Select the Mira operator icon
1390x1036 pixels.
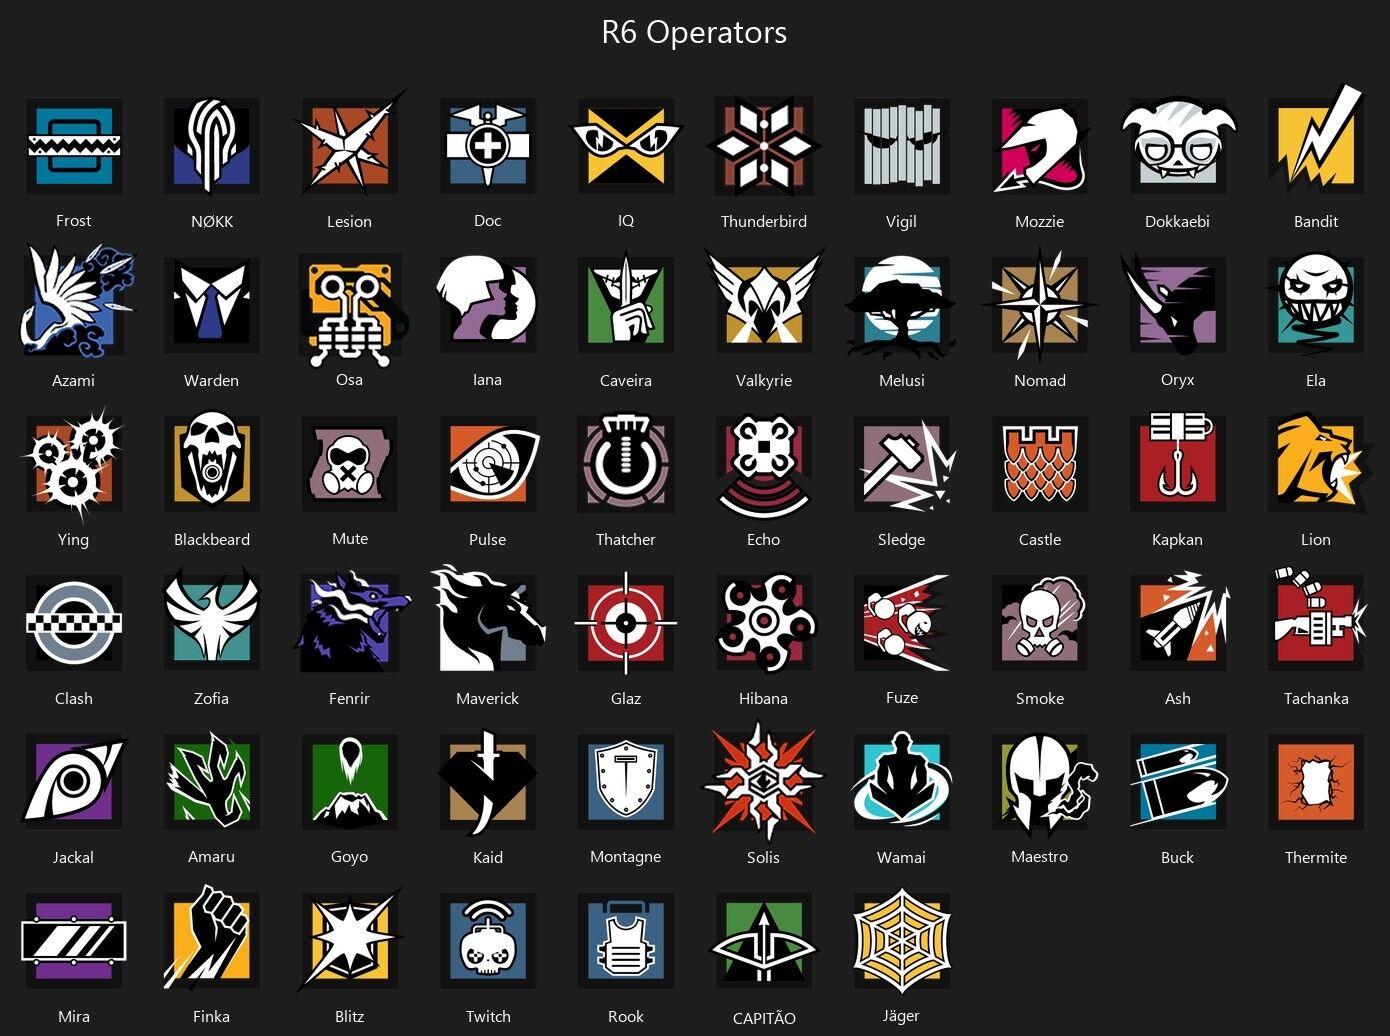[x=74, y=941]
